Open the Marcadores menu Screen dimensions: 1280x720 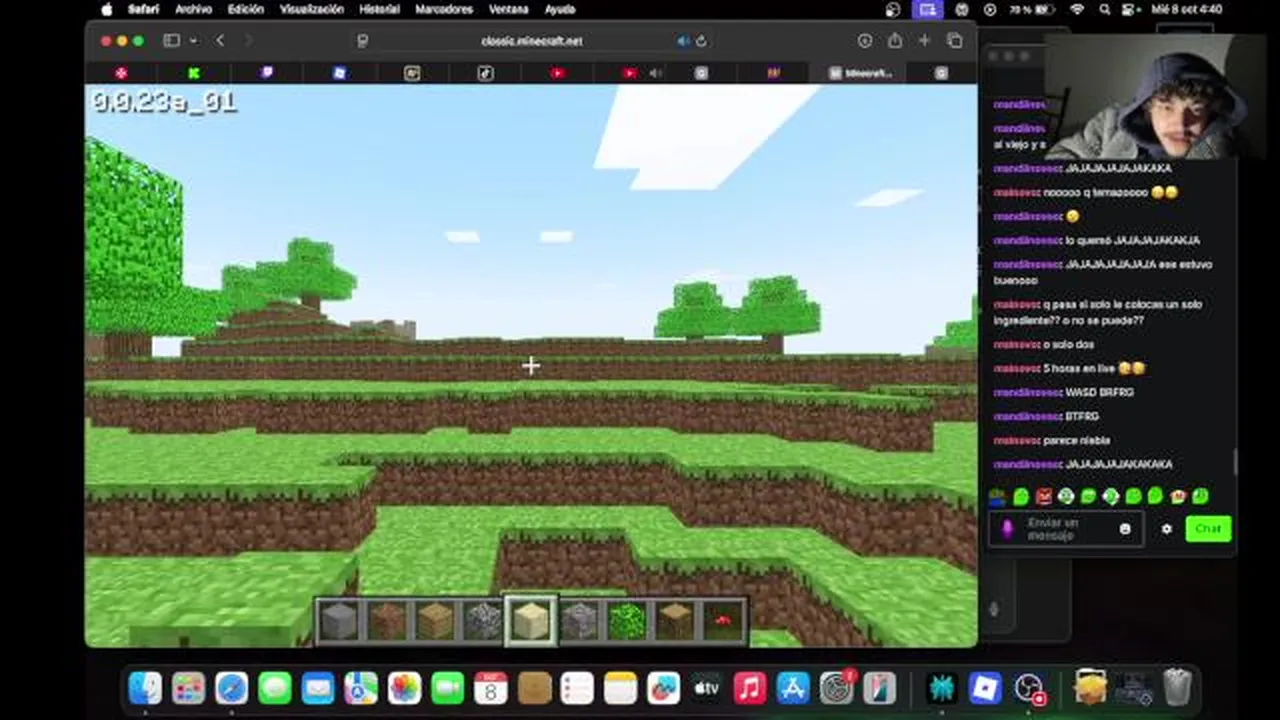pos(444,9)
